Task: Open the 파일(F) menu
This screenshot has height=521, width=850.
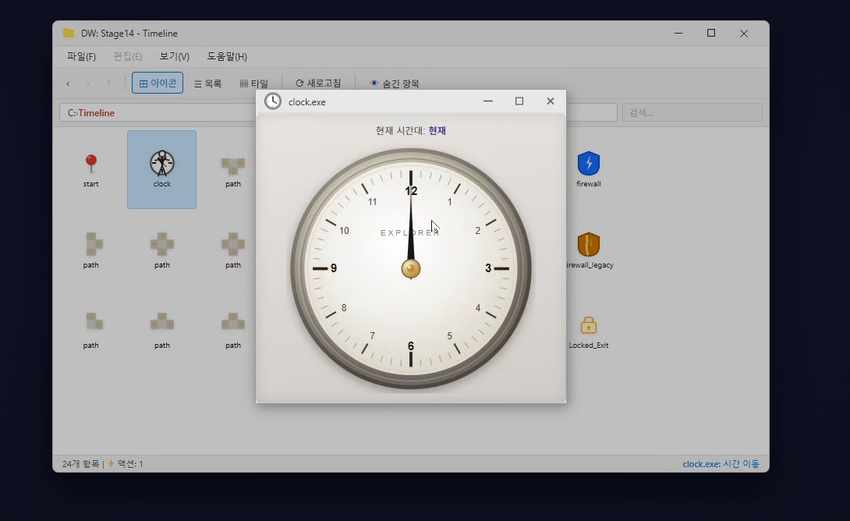Action: click(x=81, y=56)
